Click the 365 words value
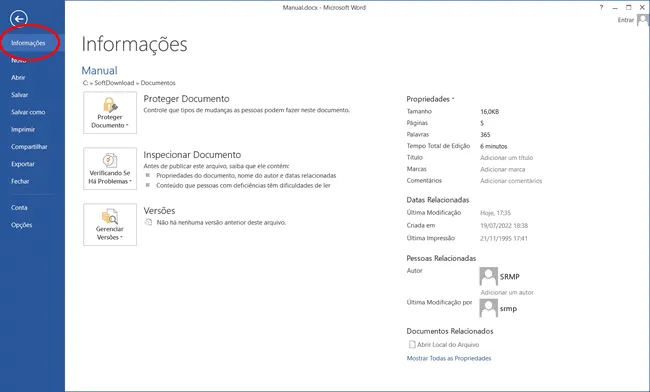The height and width of the screenshot is (392, 650). click(x=485, y=135)
